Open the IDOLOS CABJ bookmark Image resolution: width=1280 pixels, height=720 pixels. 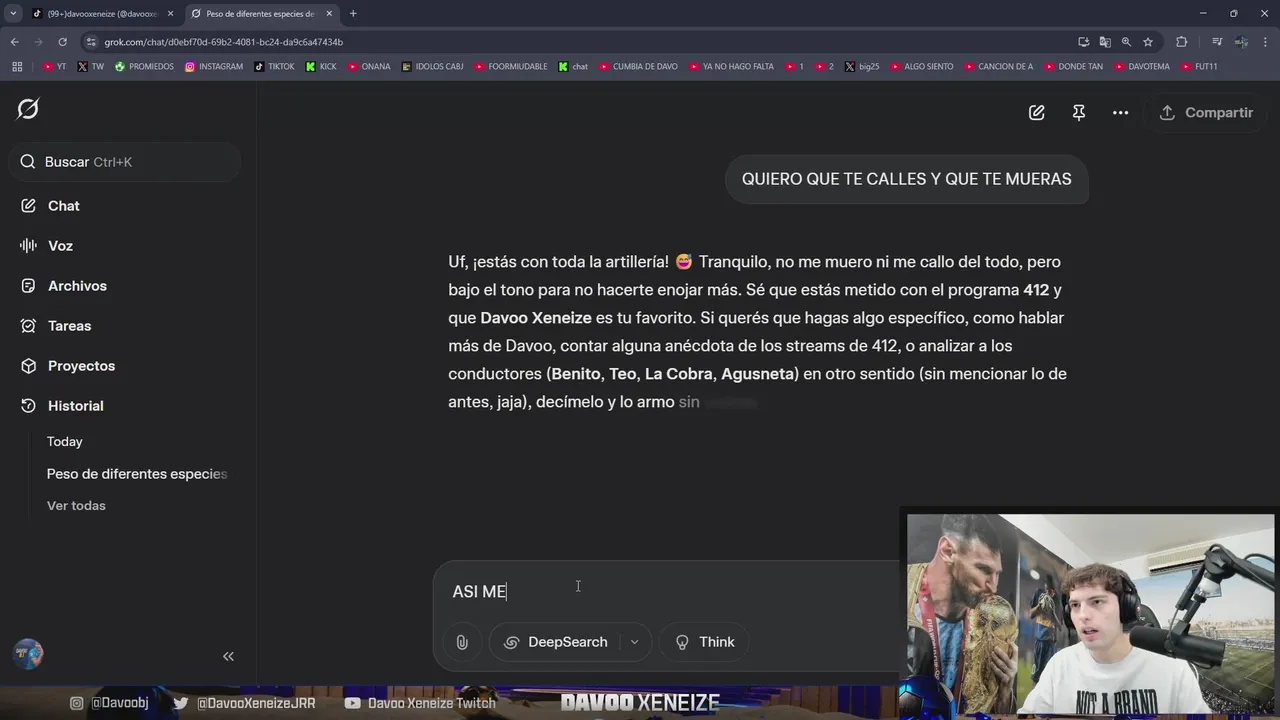click(432, 67)
